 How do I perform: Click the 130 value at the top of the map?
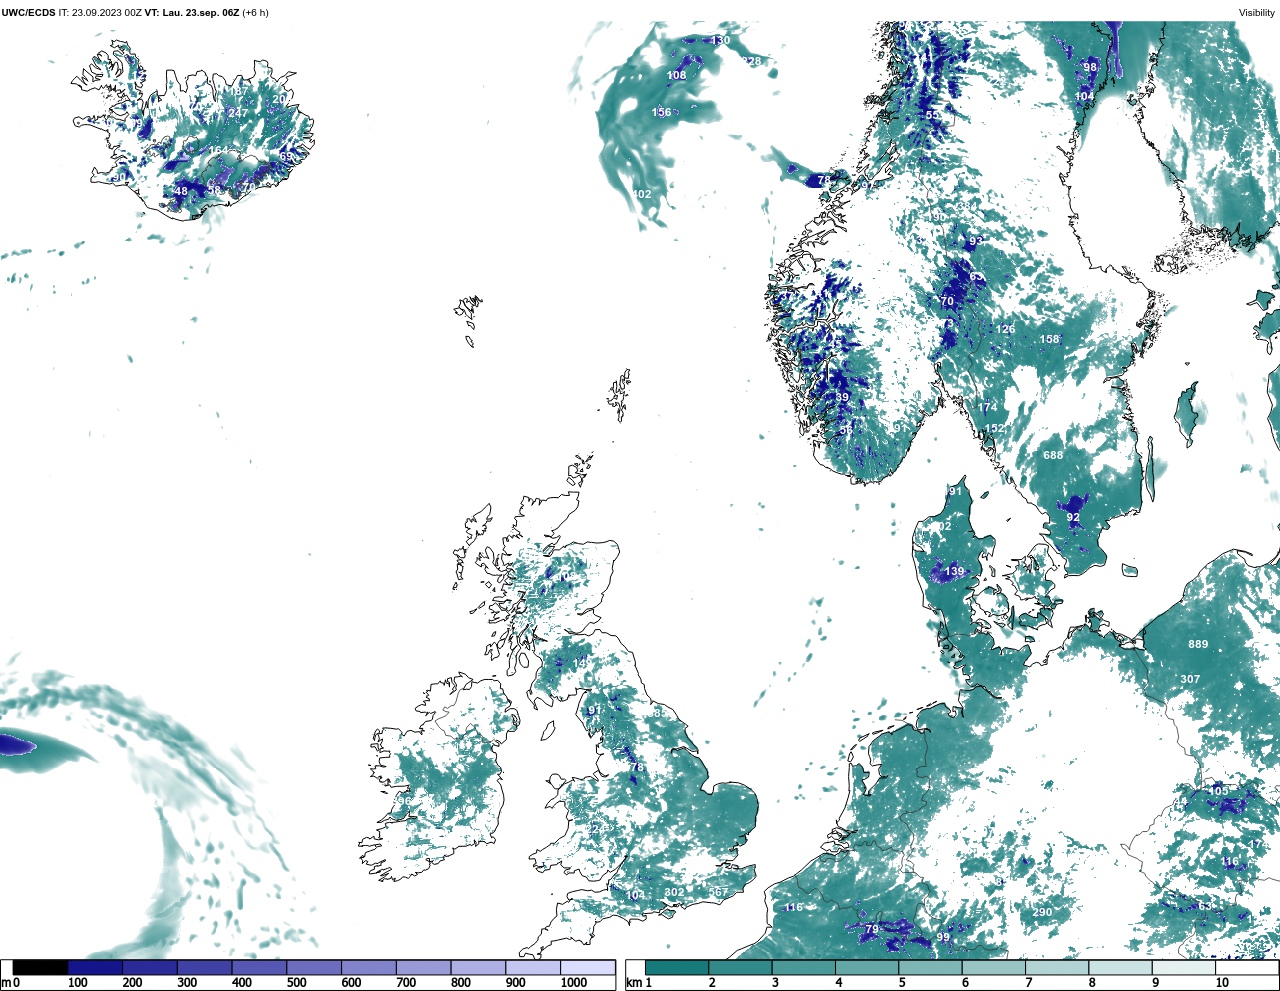[x=720, y=40]
